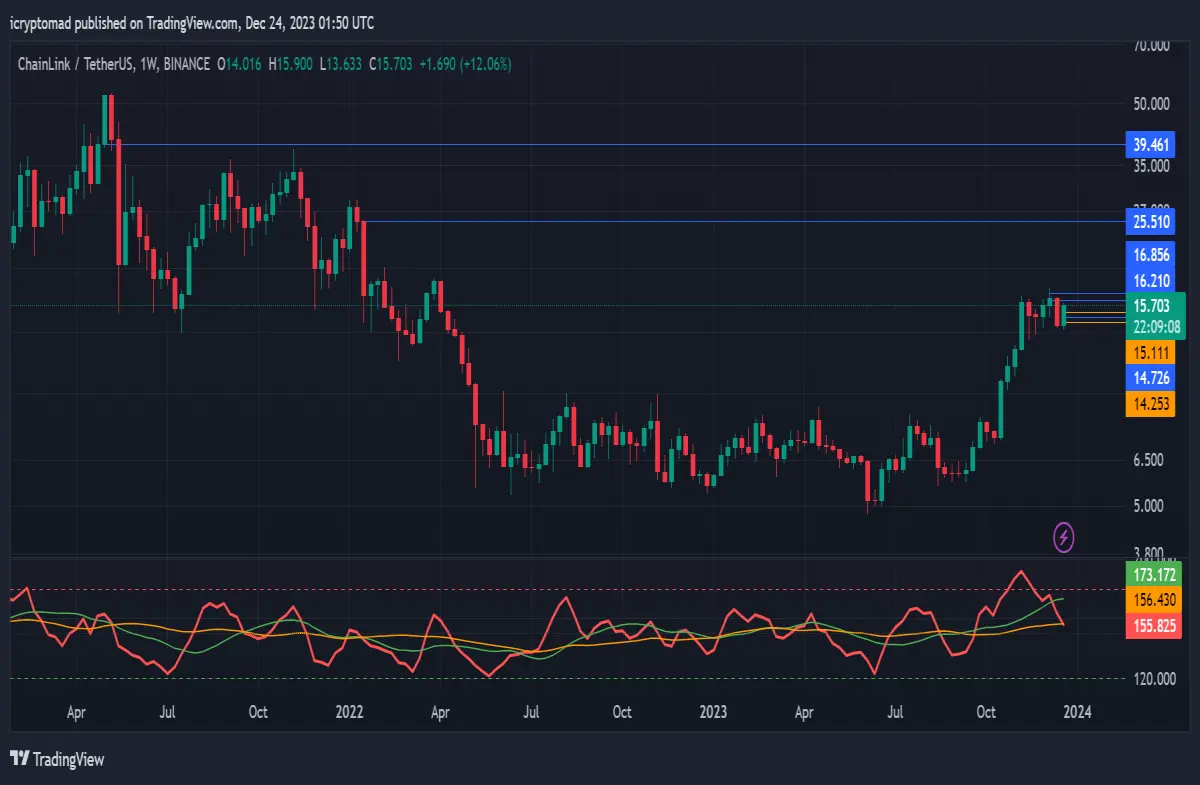
Task: Click the purple lightning bolt event icon
Action: [x=1064, y=537]
